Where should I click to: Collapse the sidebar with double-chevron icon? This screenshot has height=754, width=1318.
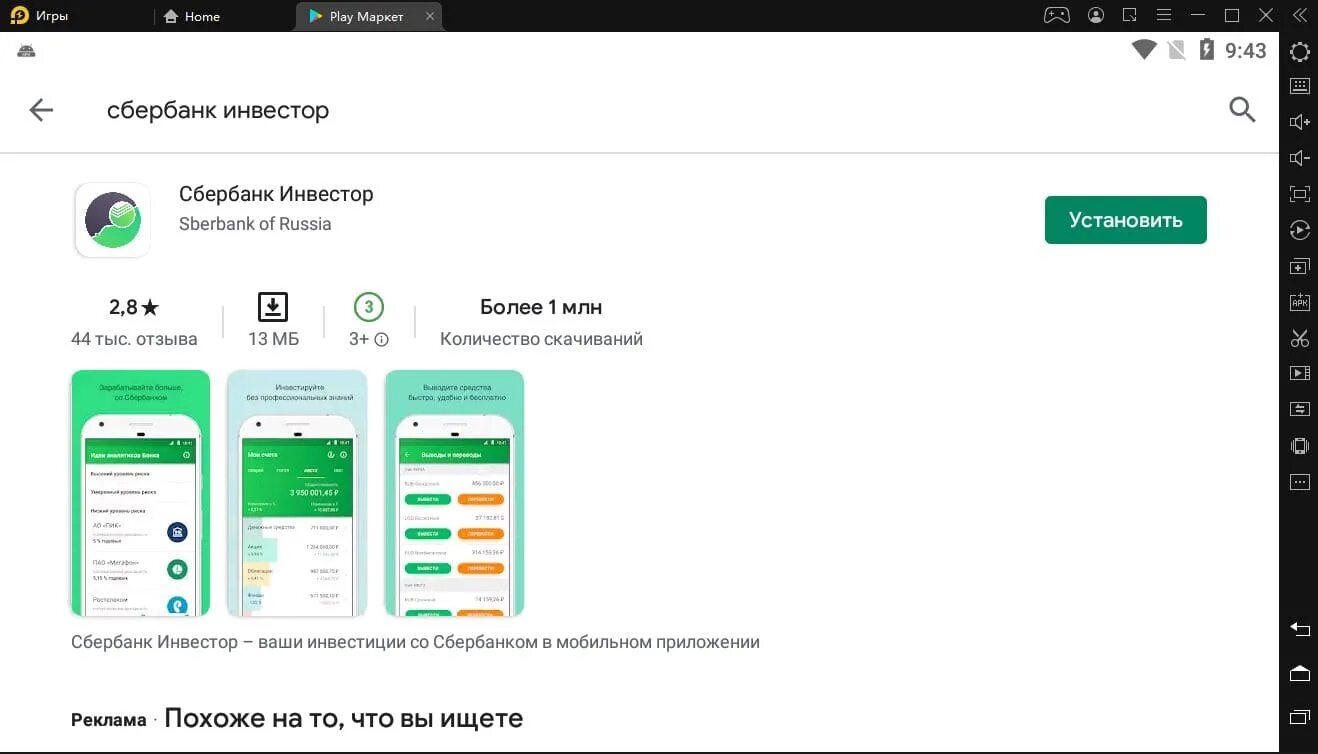tap(1299, 15)
